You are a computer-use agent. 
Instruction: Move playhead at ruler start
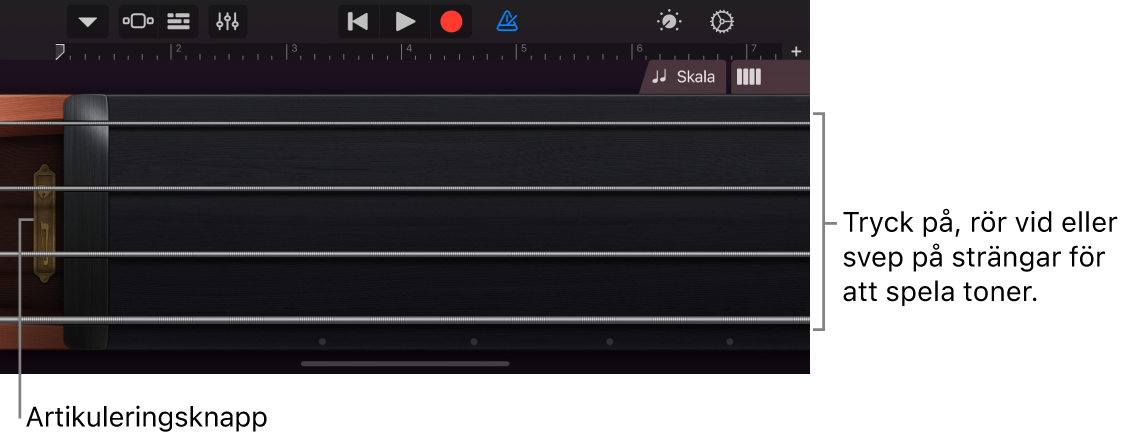(x=60, y=50)
